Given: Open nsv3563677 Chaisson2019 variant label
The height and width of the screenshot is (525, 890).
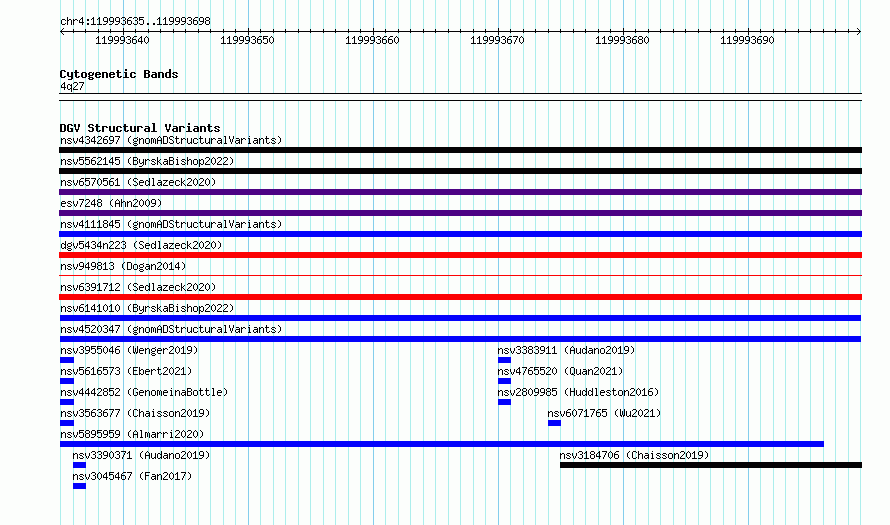Looking at the screenshot, I should click(135, 413).
